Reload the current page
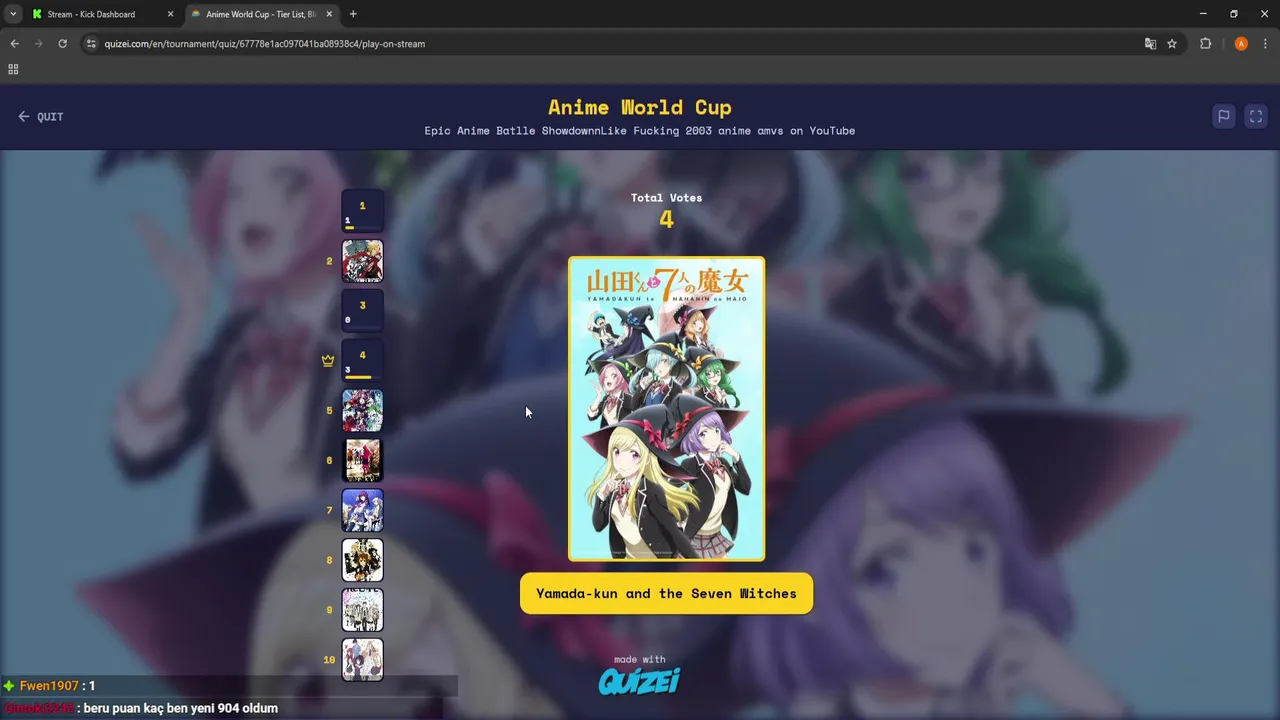The image size is (1280, 720). click(x=62, y=44)
